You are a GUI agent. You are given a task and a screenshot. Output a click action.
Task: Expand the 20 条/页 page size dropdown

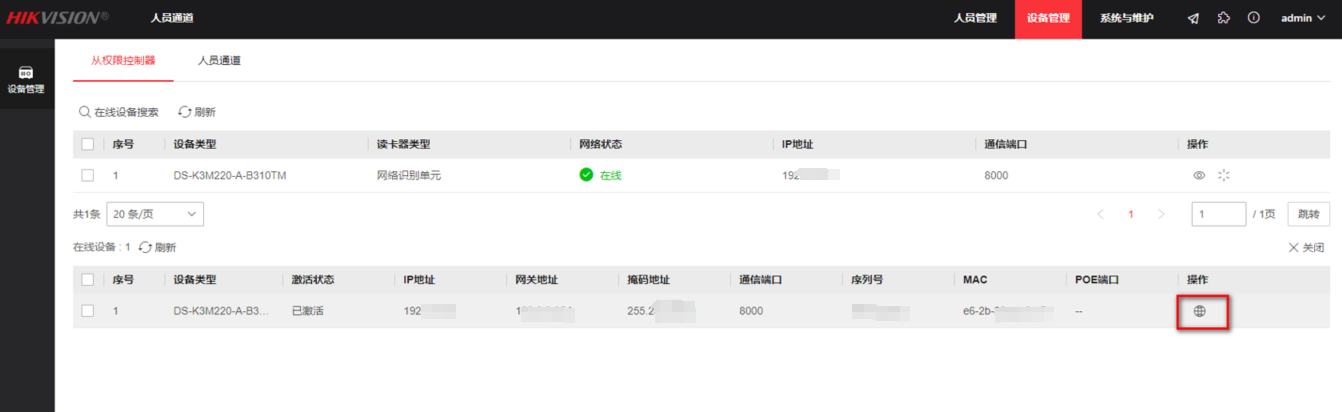click(x=155, y=214)
